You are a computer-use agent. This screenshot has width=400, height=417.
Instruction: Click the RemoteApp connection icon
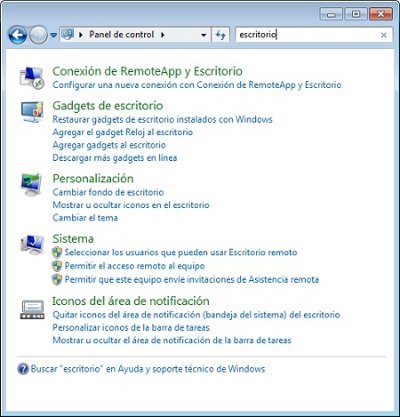coord(32,78)
